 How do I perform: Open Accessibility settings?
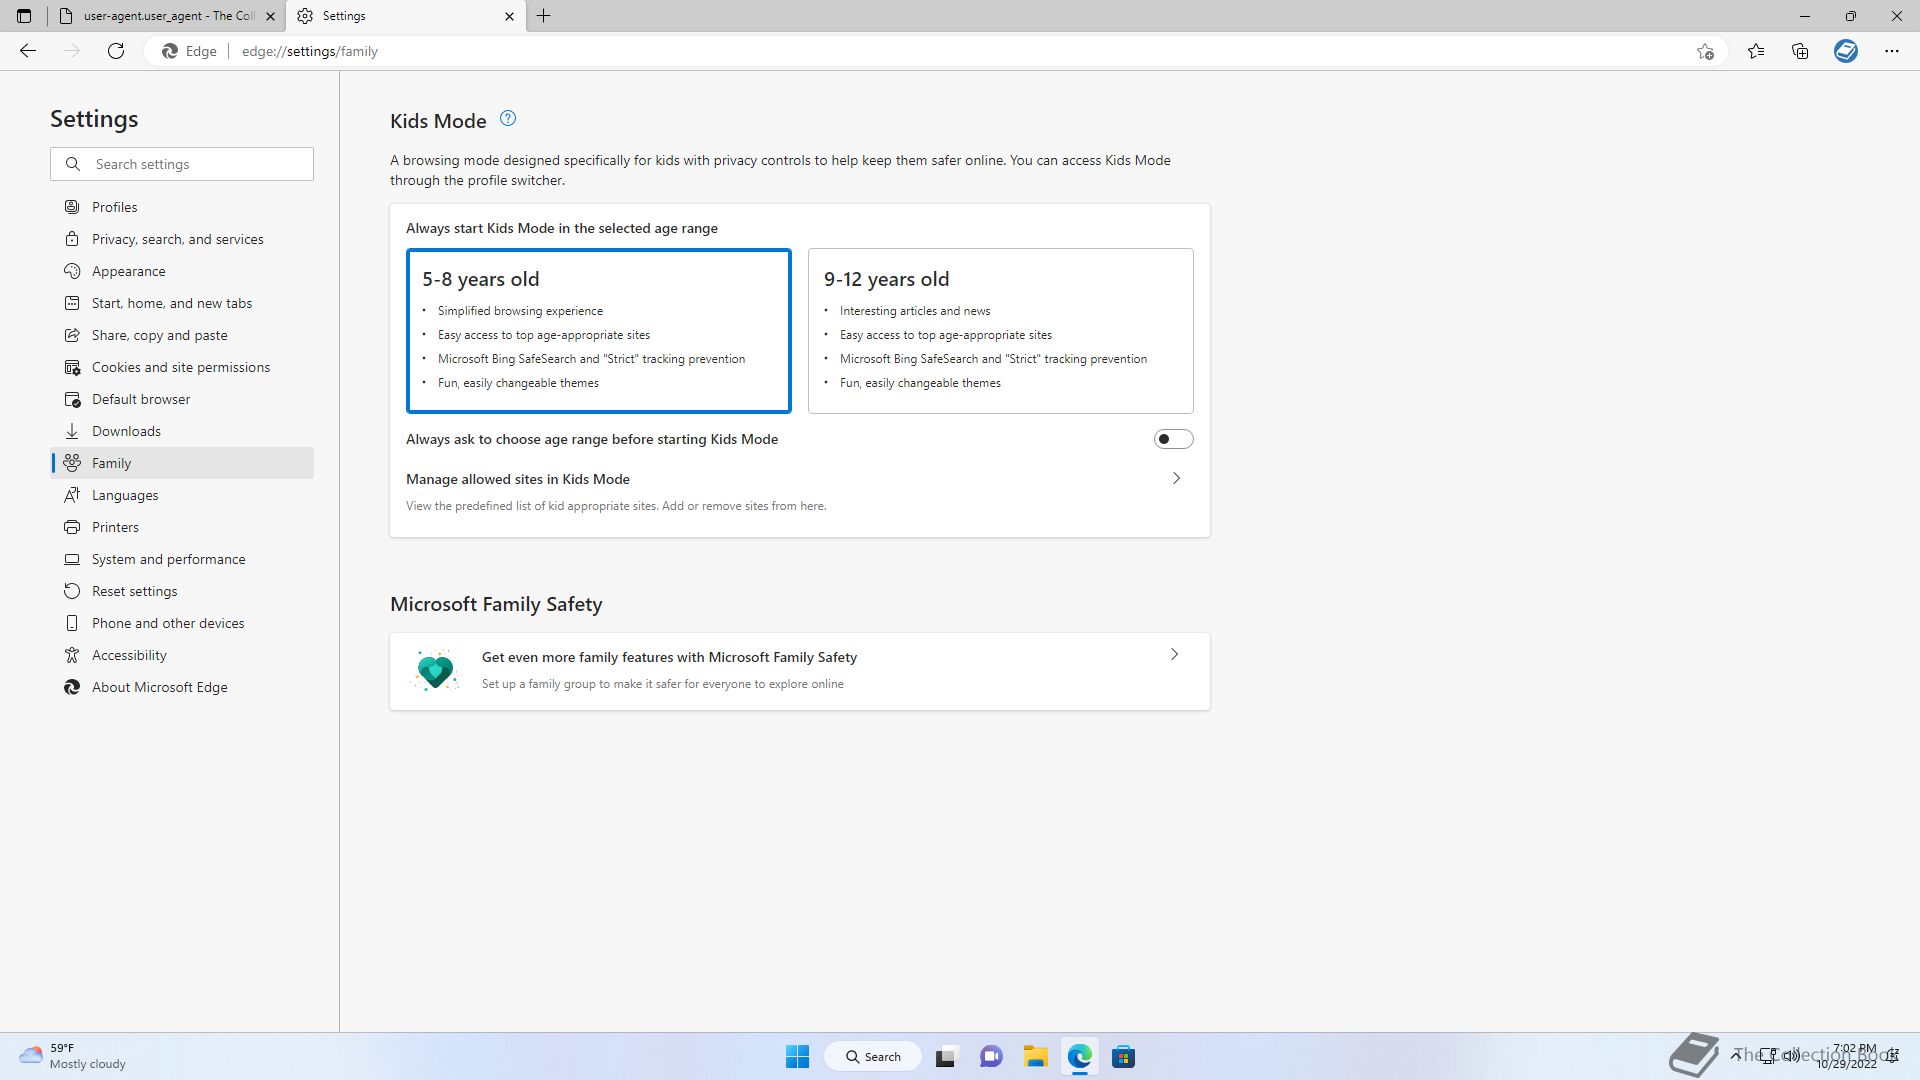coord(182,655)
